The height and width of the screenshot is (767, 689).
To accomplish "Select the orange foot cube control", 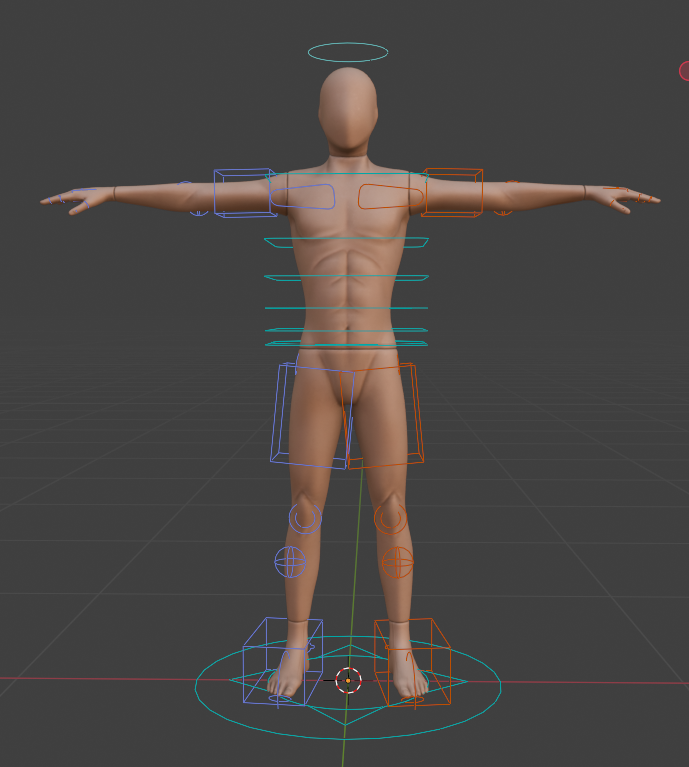I will [x=413, y=662].
